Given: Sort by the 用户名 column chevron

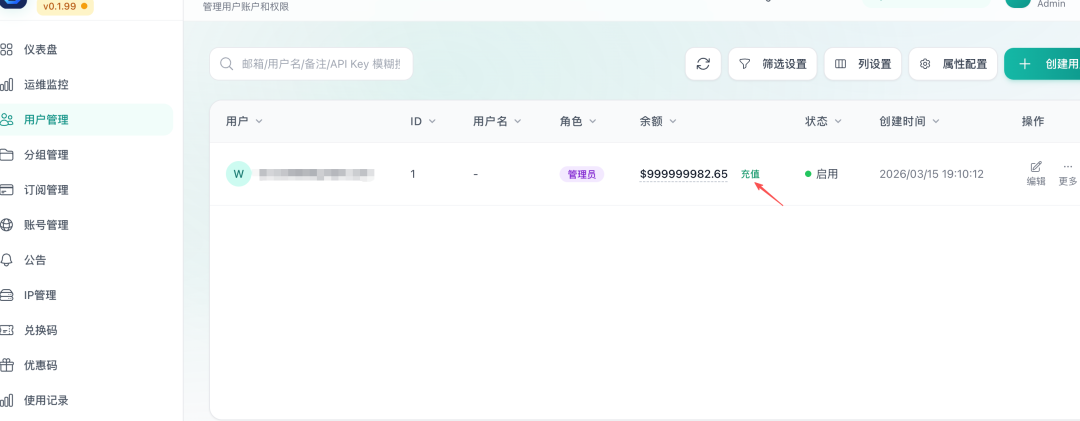Looking at the screenshot, I should 517,121.
